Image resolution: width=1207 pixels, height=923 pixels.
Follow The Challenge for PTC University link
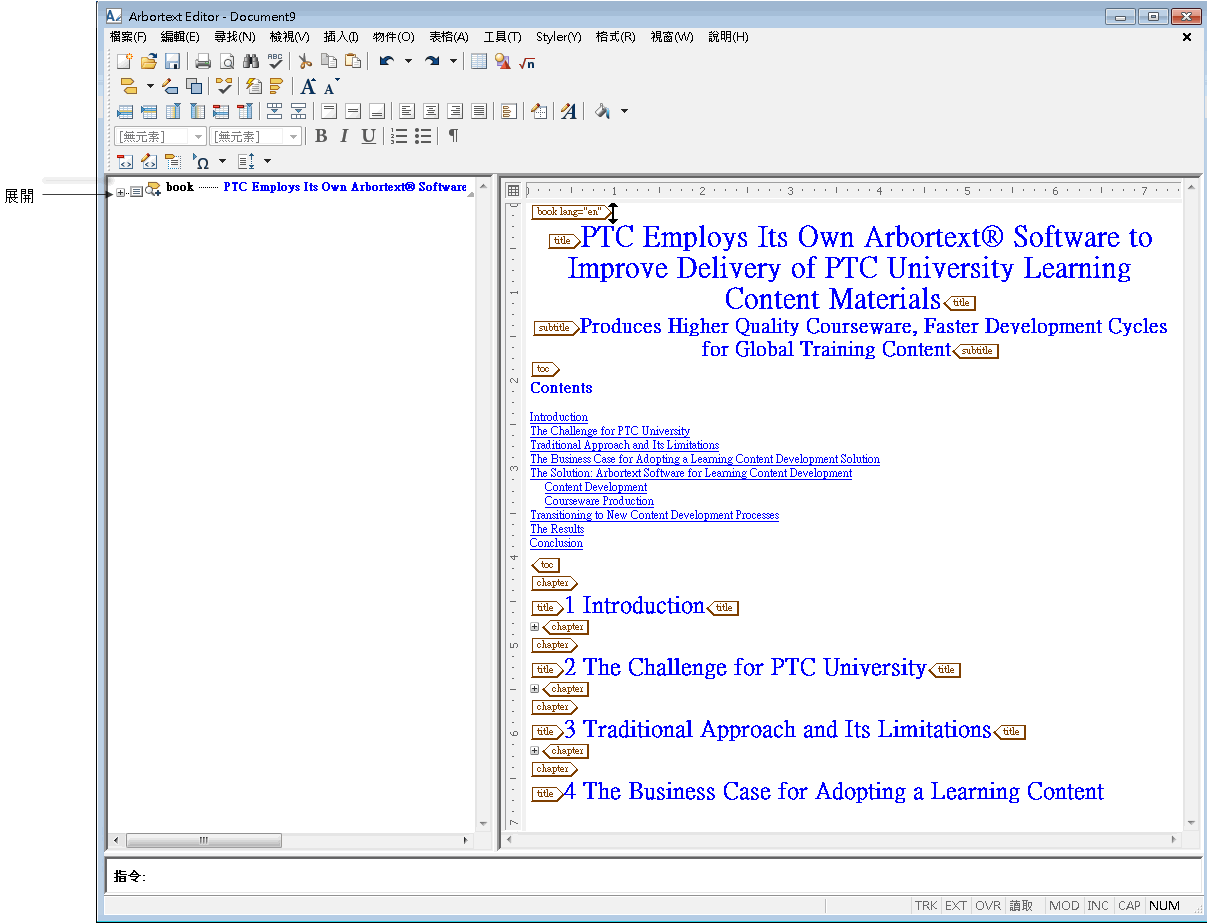click(x=610, y=431)
